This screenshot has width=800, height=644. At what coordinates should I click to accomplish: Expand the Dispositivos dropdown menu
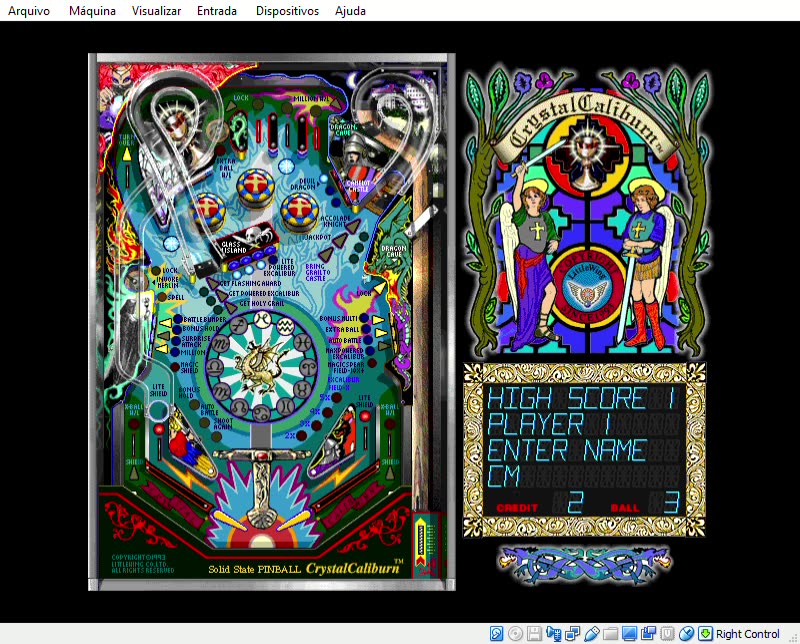click(286, 11)
